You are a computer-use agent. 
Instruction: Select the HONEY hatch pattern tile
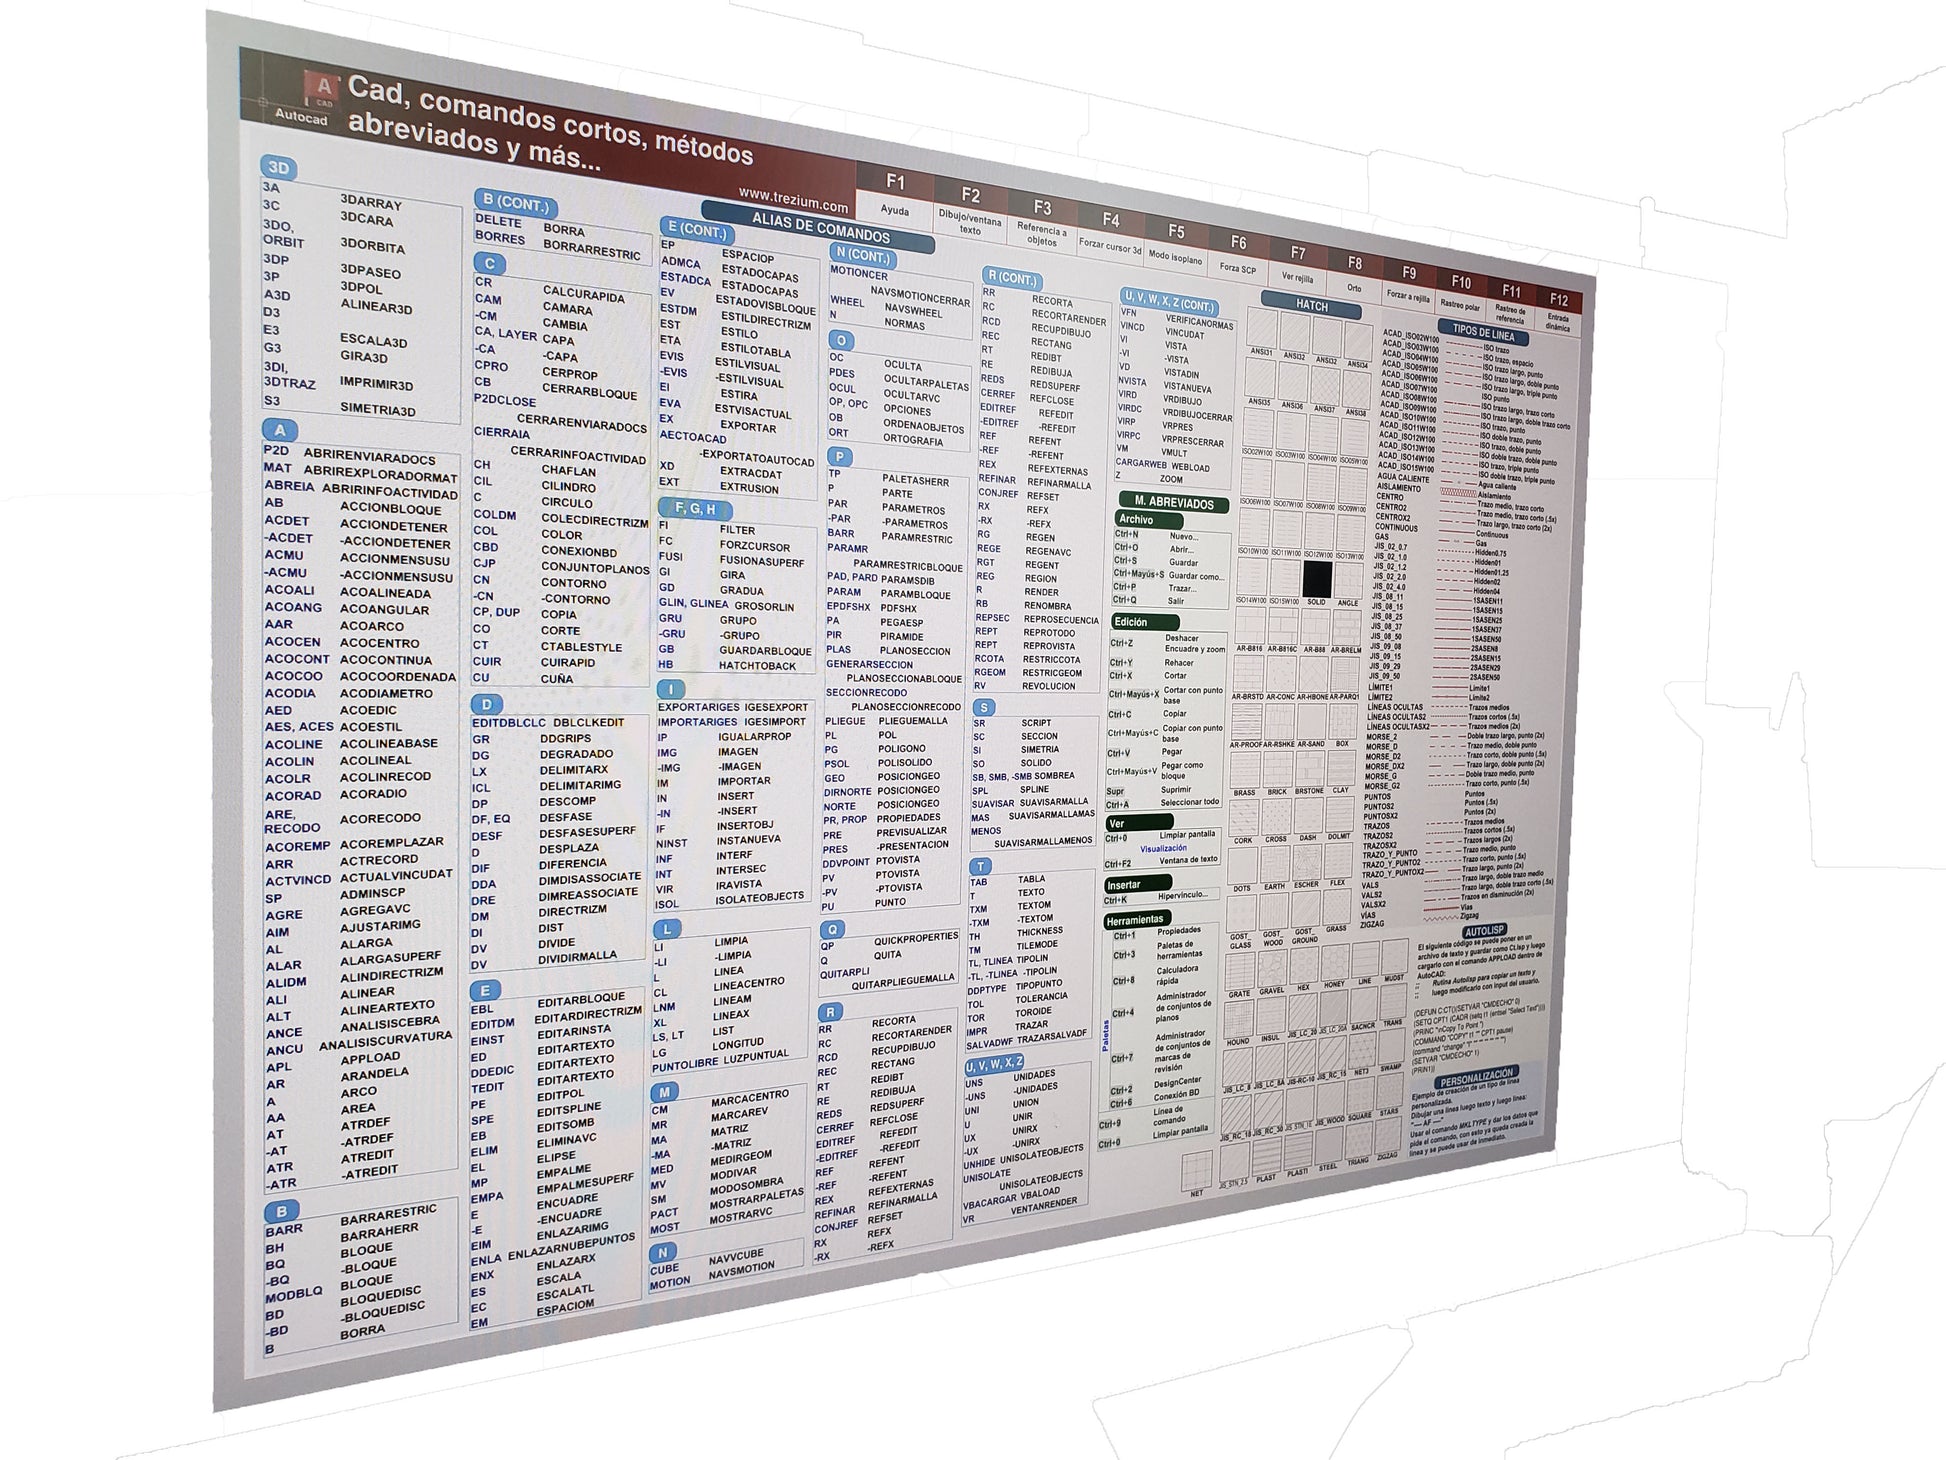(x=1334, y=961)
